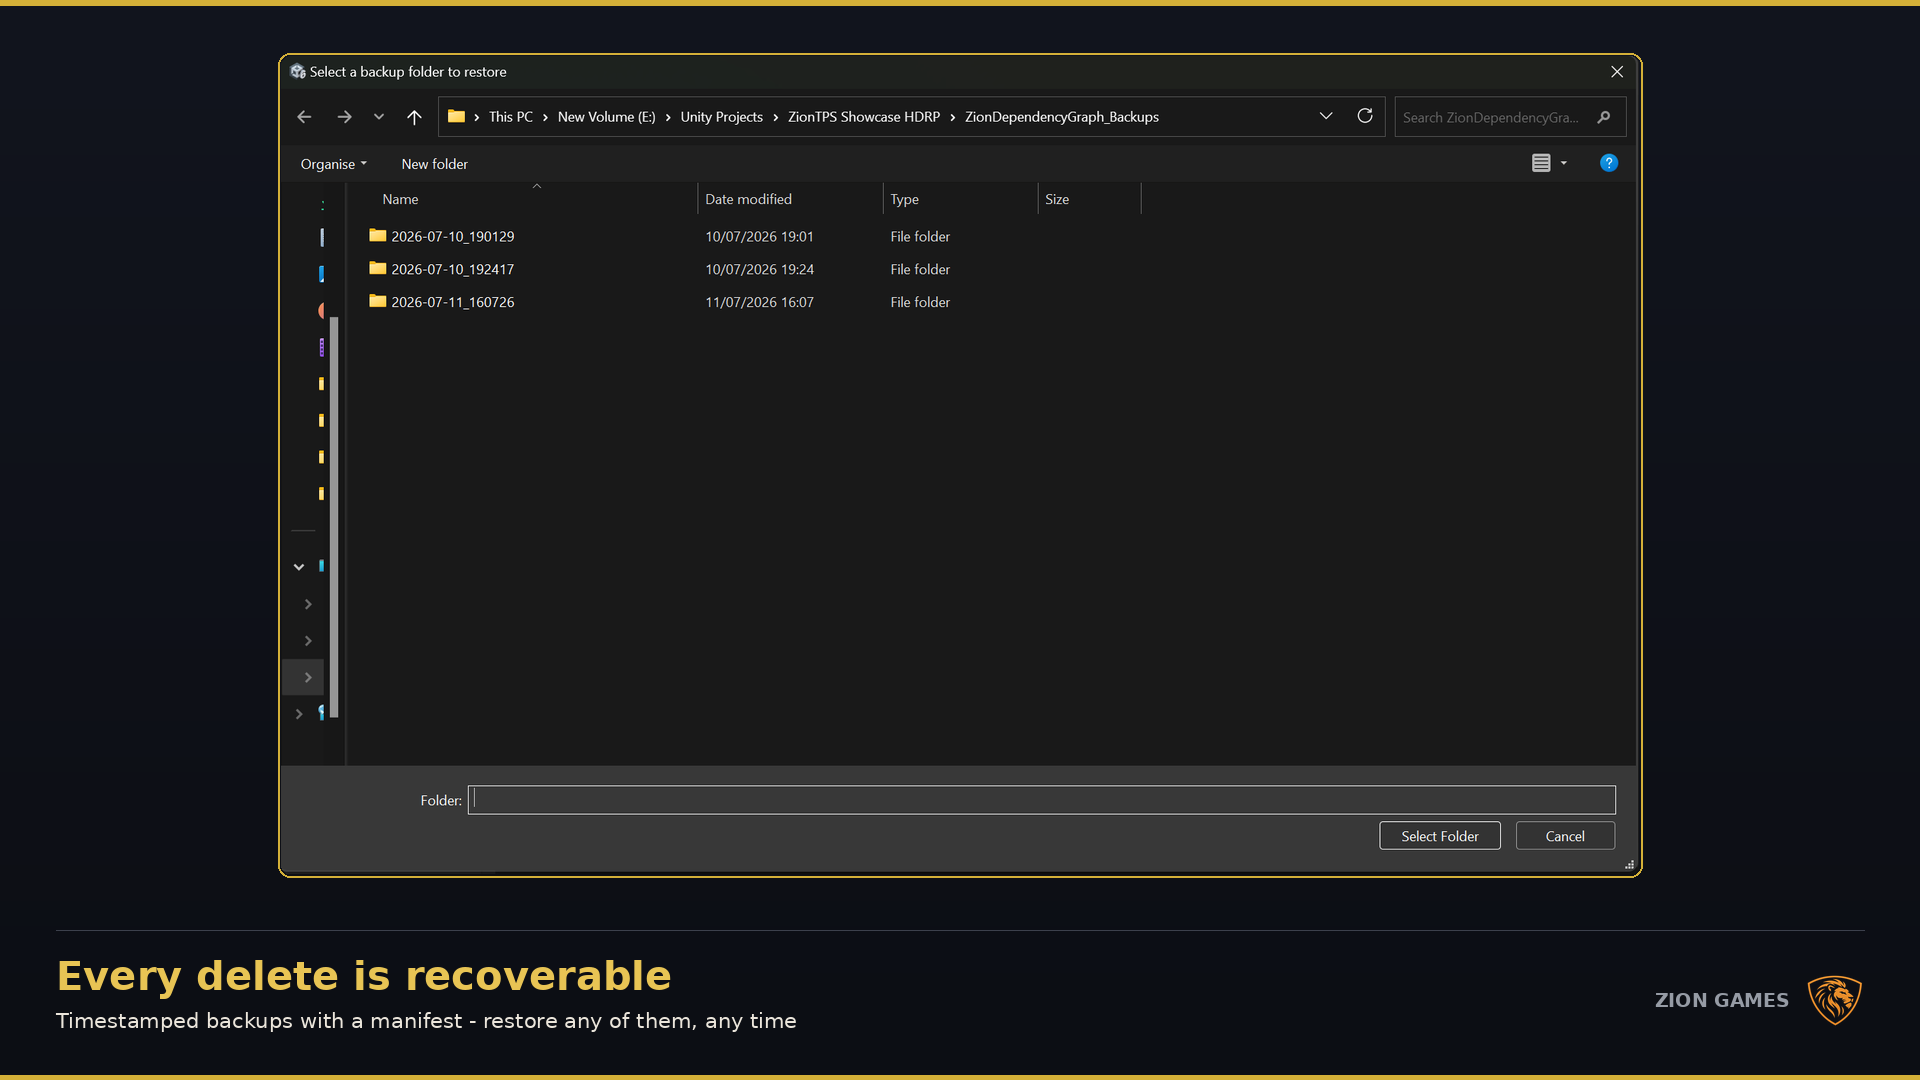Screen dimensions: 1920x1080
Task: Change the view layout icon
Action: 1541,163
